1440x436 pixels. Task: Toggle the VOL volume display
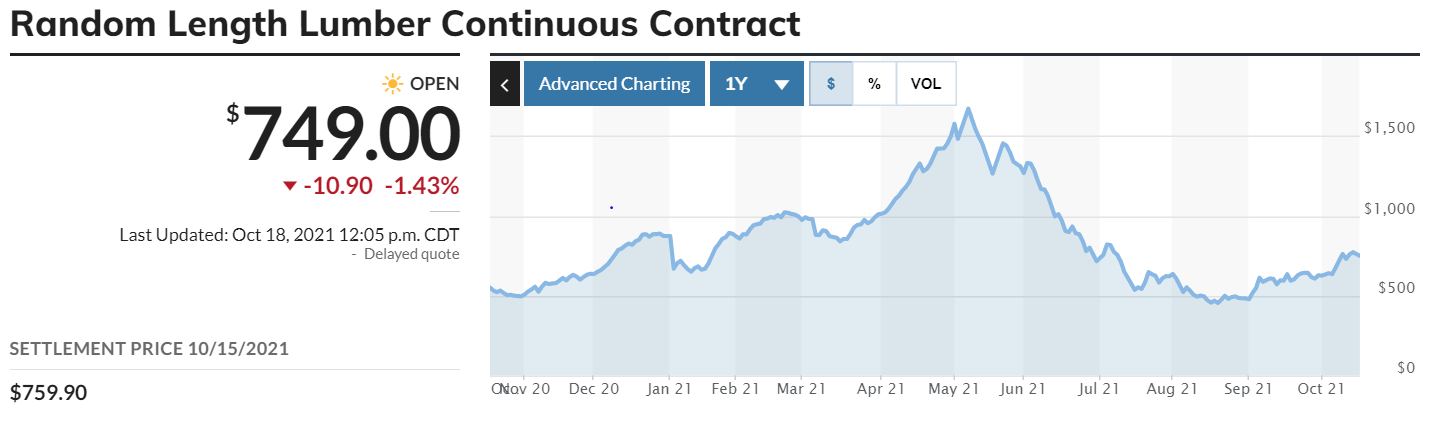point(926,84)
